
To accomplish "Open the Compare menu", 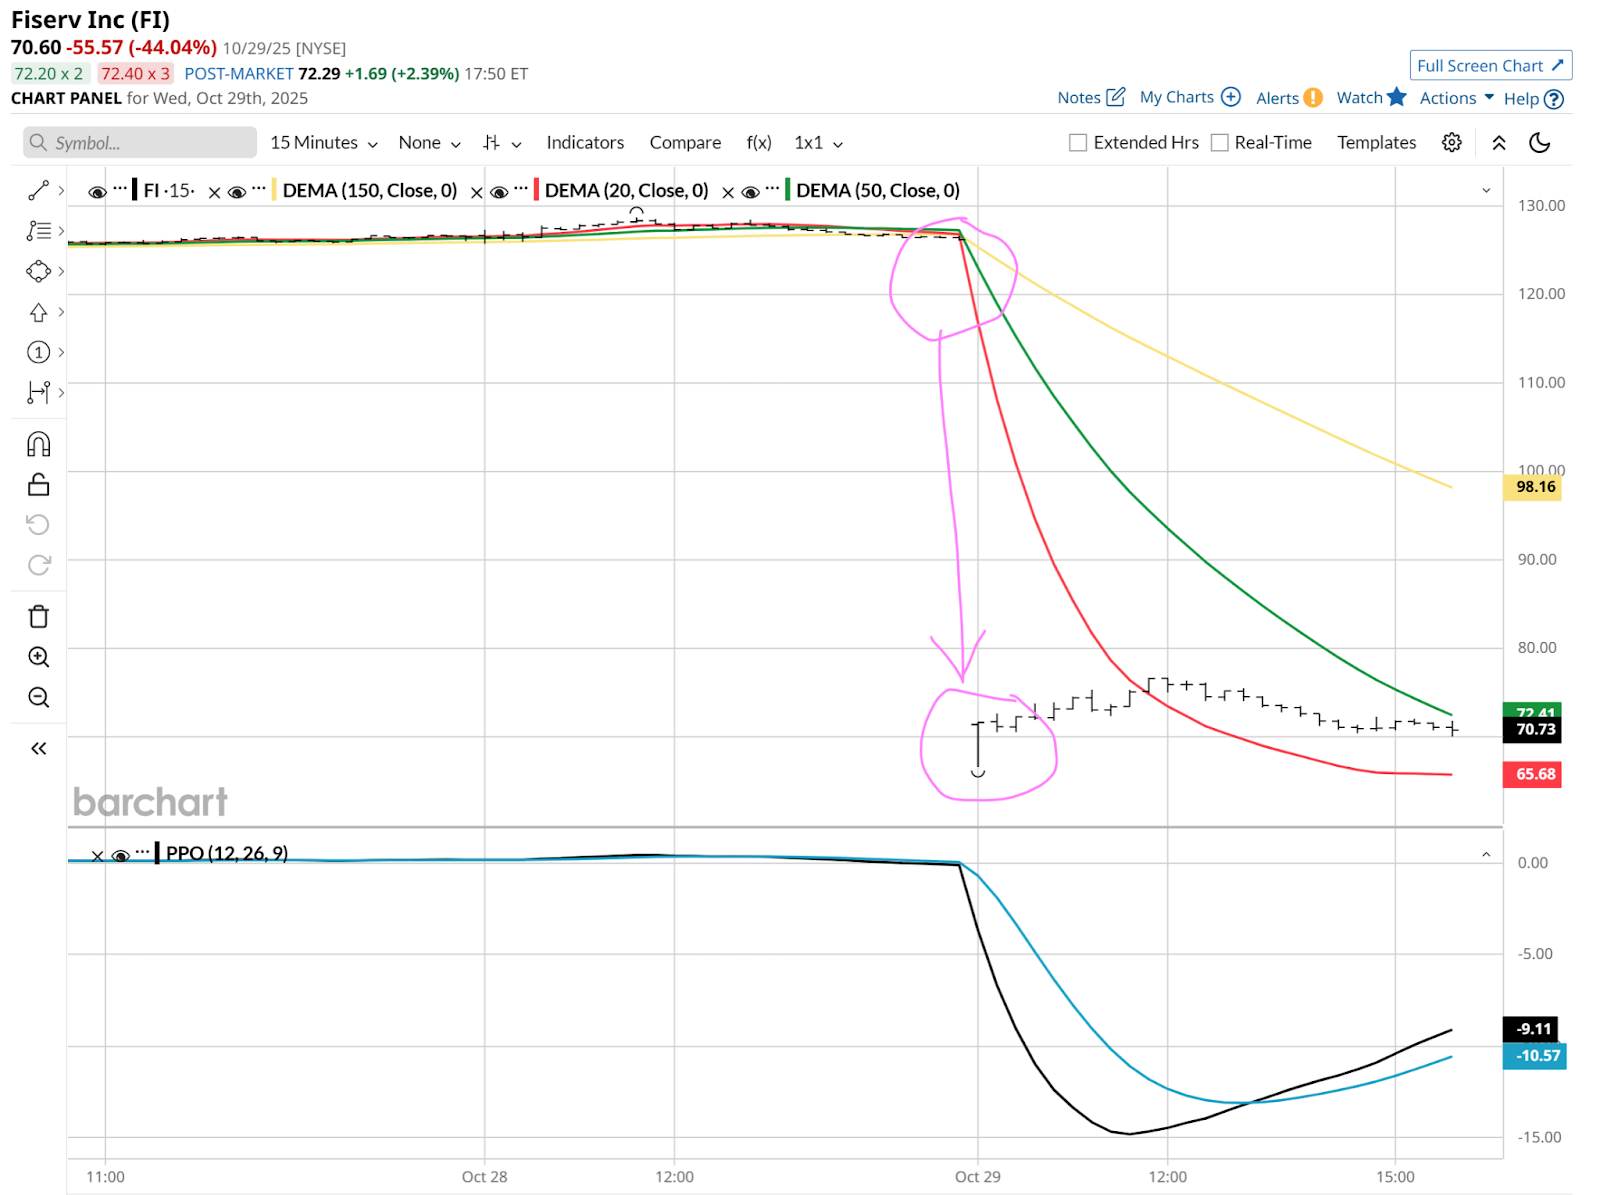I will point(685,143).
